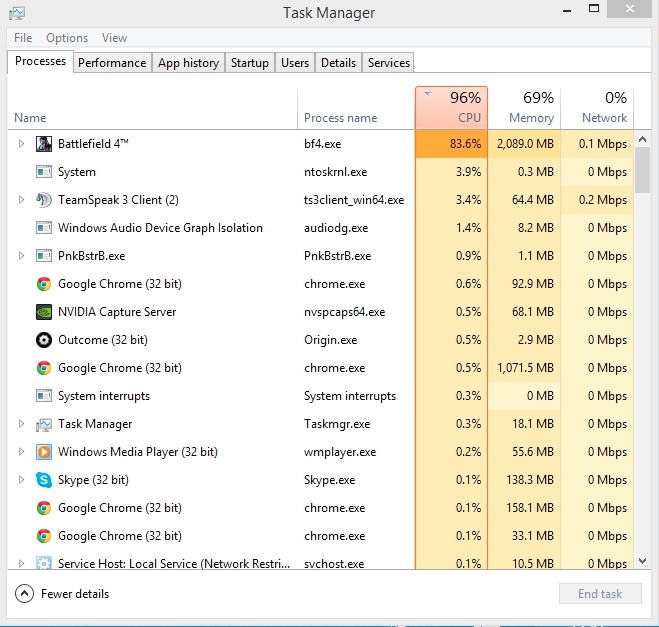Click the NVIDIA Capture Server icon
This screenshot has width=659, height=627.
(x=44, y=312)
